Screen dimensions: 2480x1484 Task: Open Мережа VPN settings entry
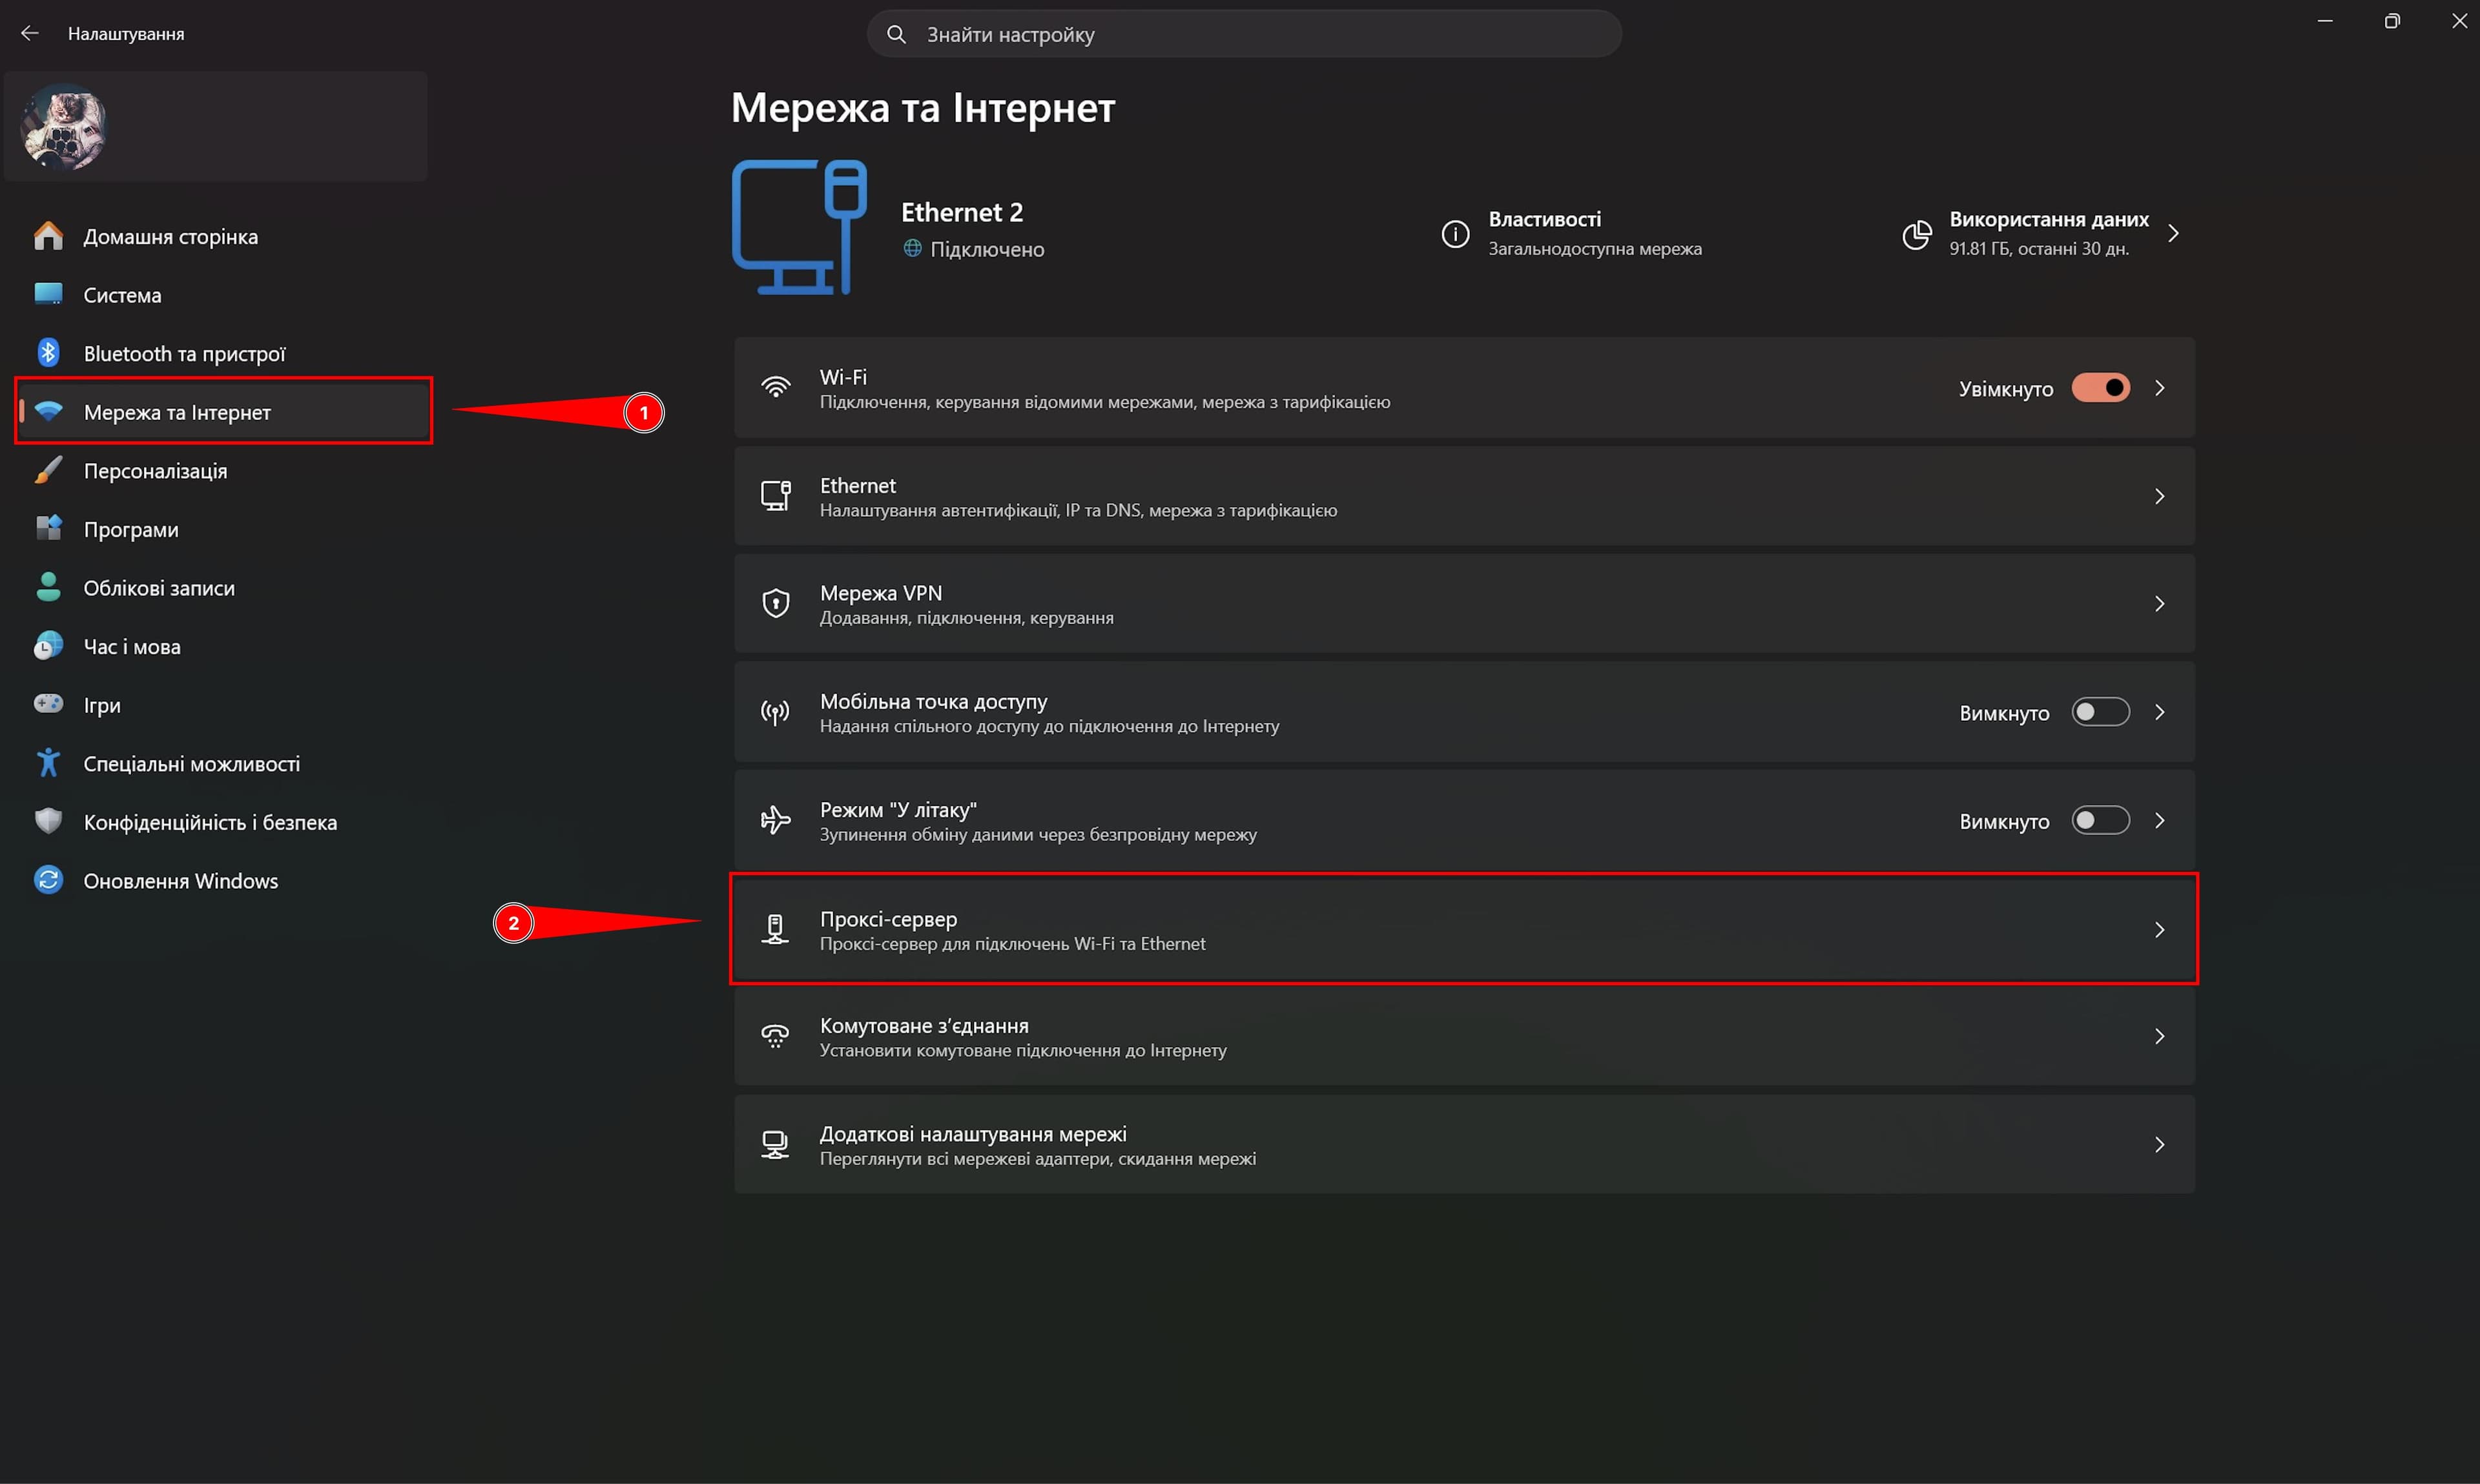coord(1464,603)
